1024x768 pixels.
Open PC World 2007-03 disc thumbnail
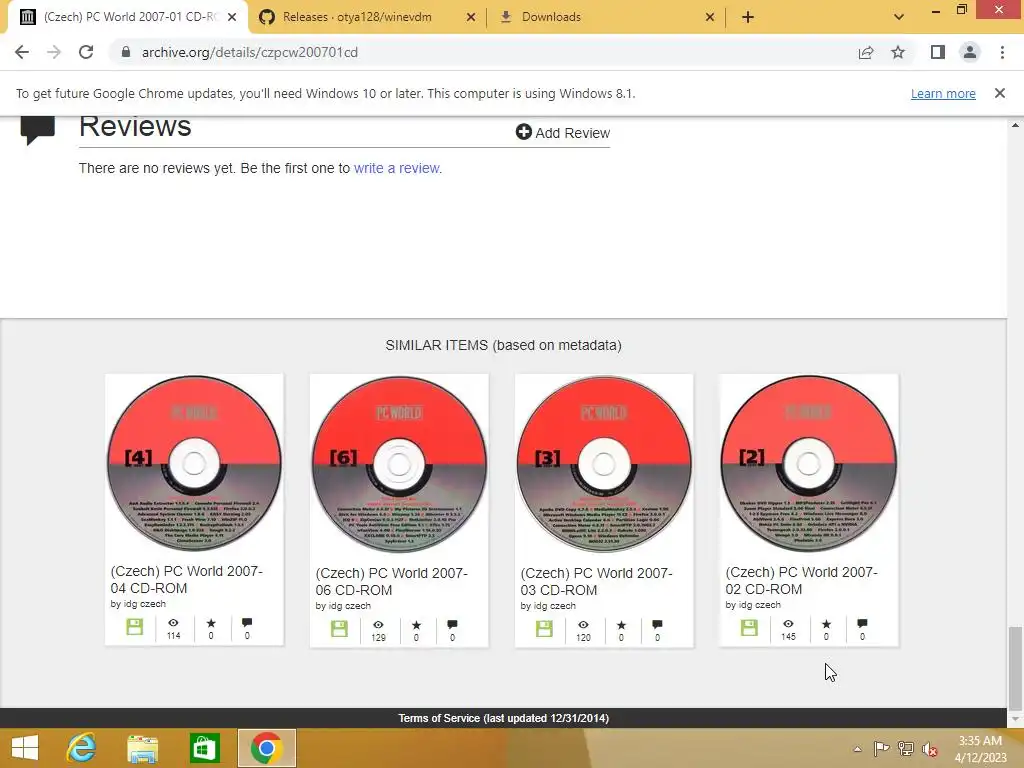(604, 464)
